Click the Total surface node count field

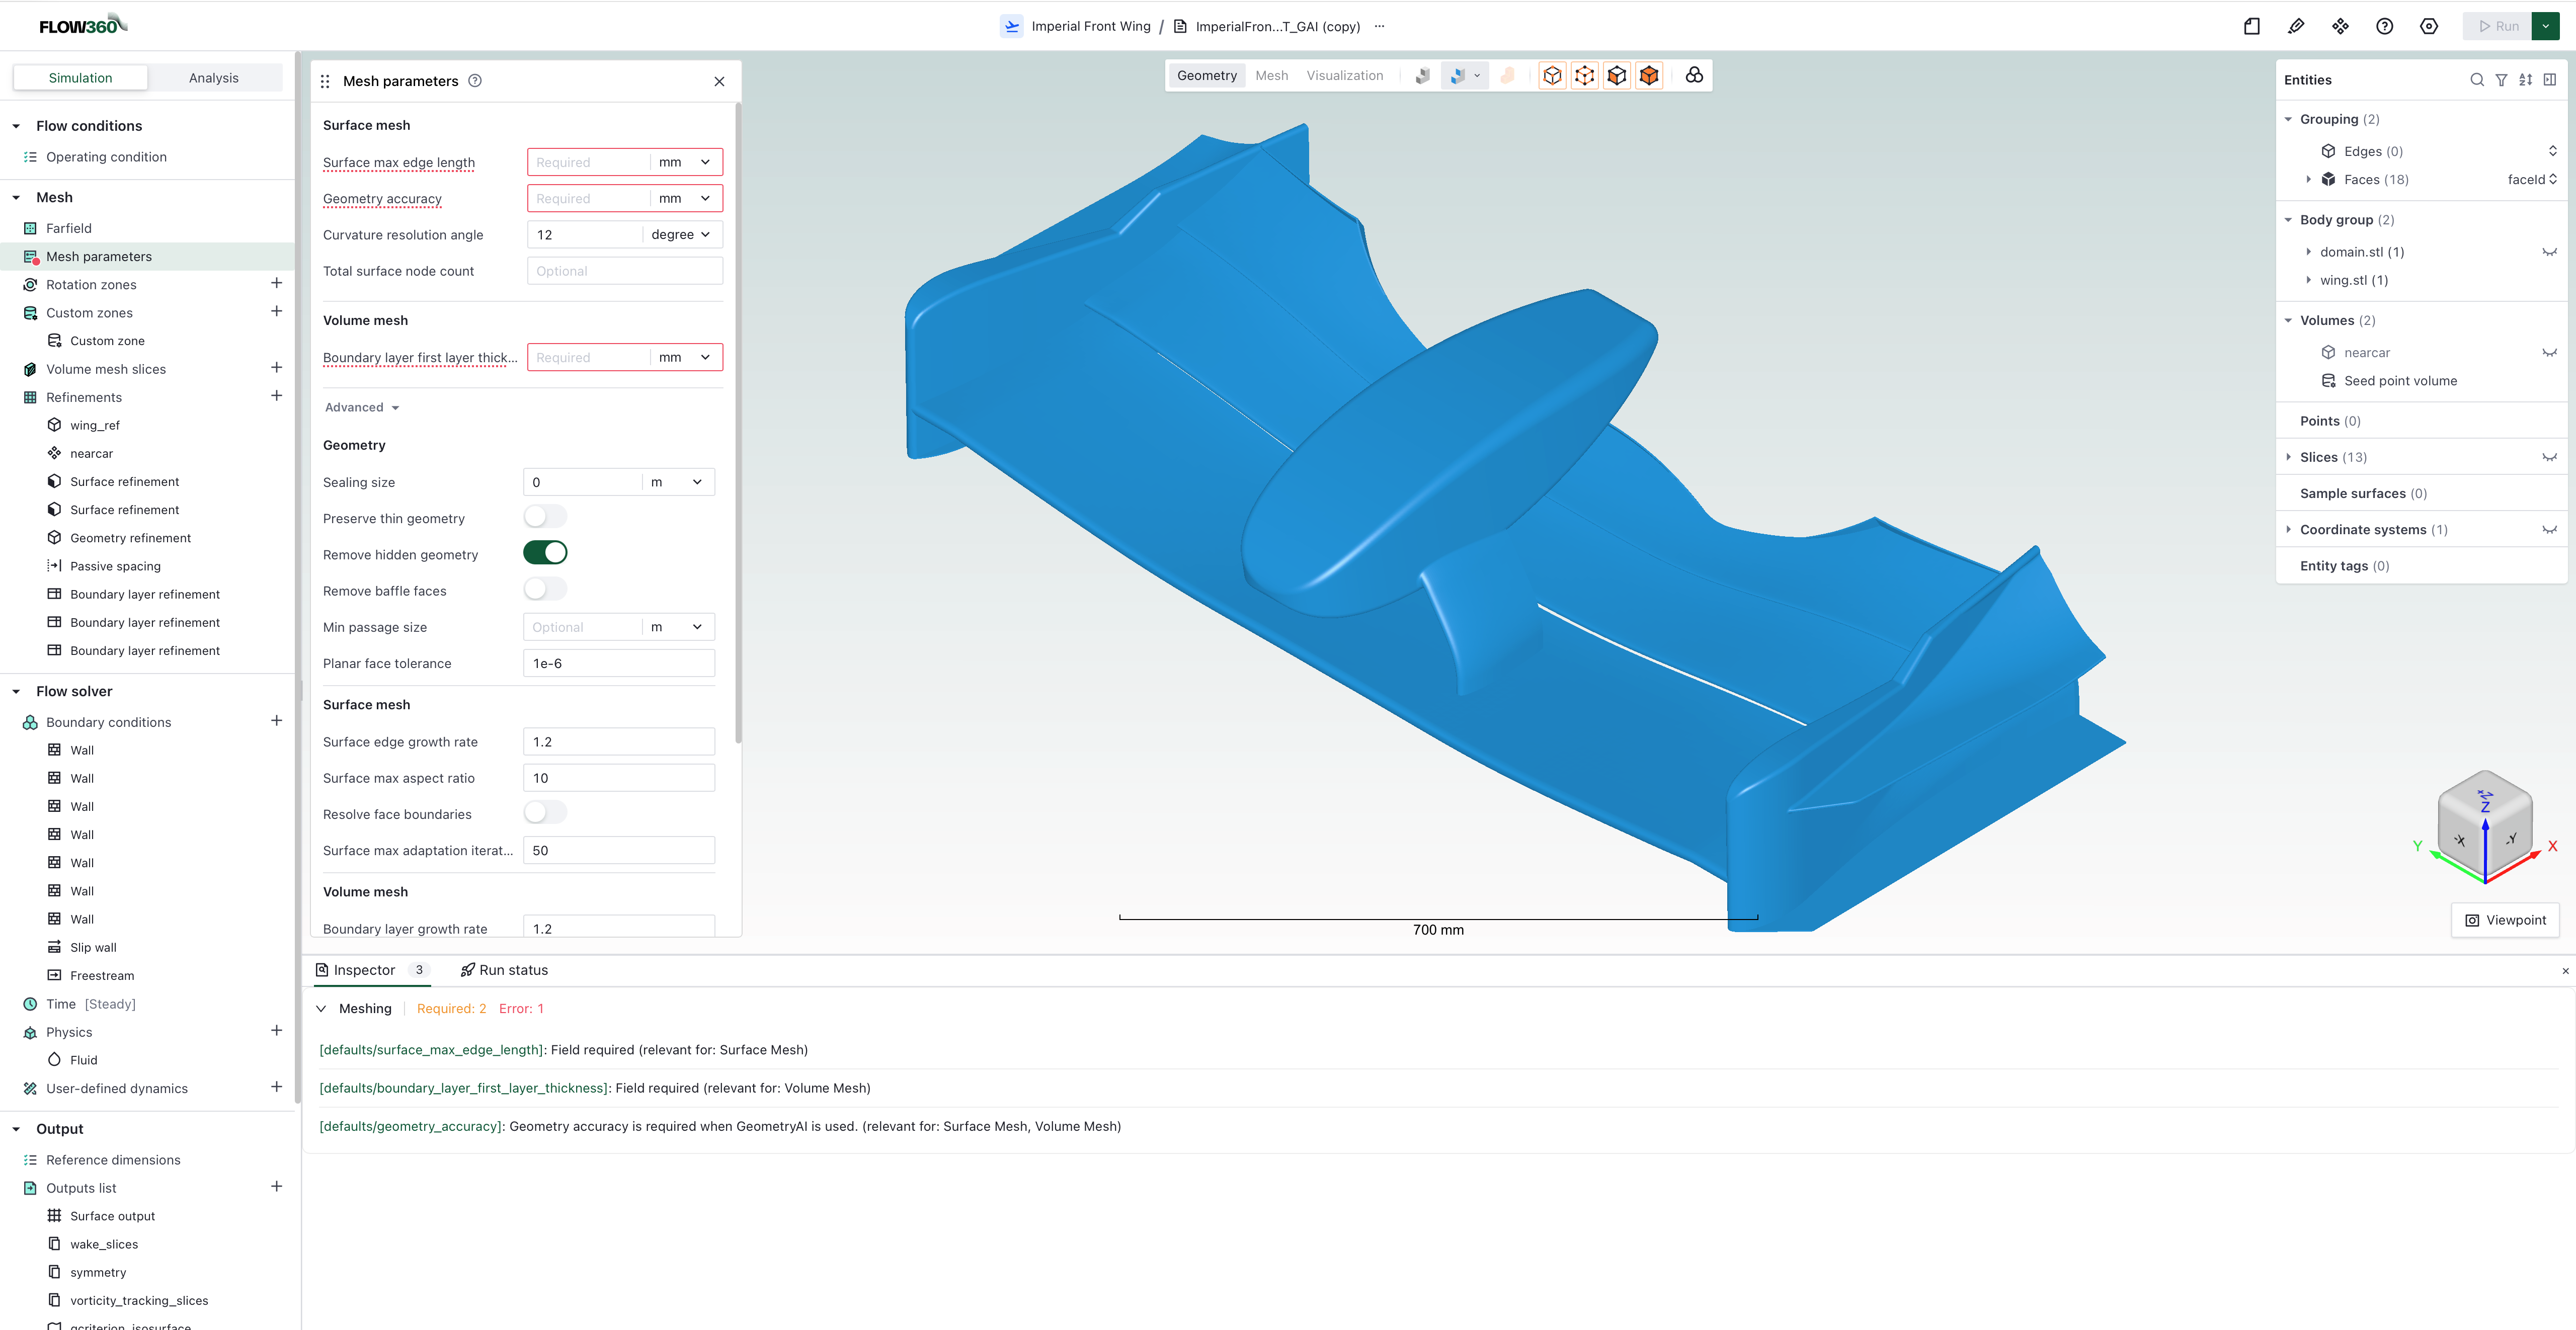624,271
